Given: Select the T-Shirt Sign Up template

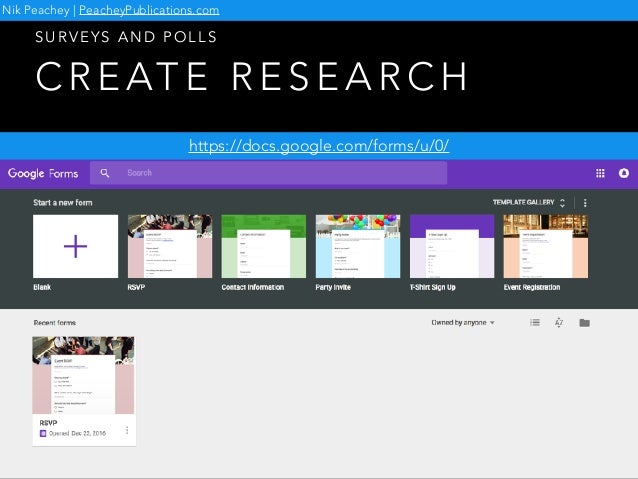Looking at the screenshot, I should (452, 246).
